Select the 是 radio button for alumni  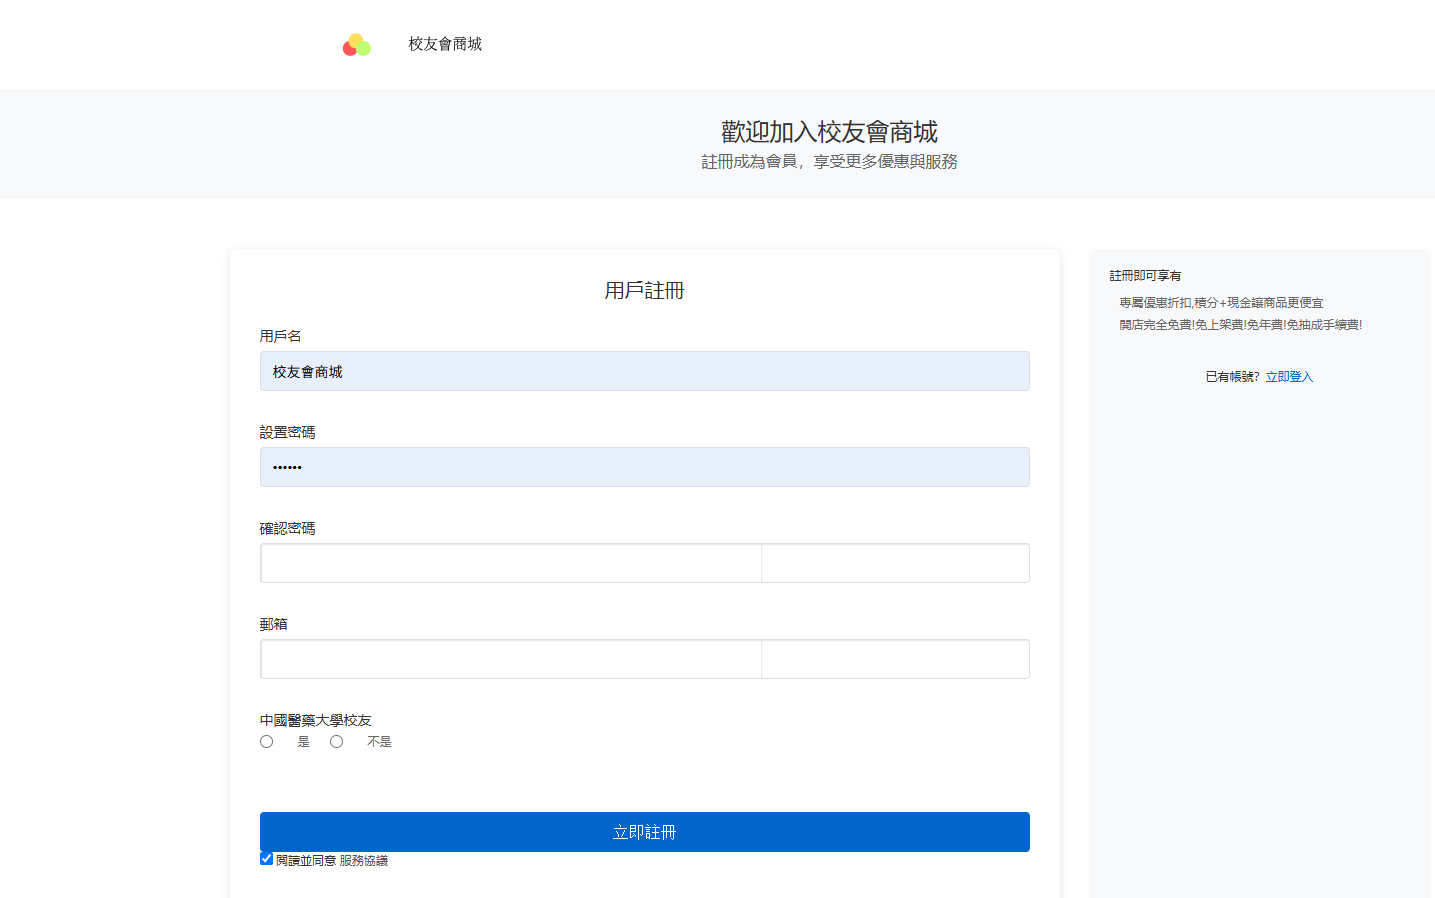267,742
